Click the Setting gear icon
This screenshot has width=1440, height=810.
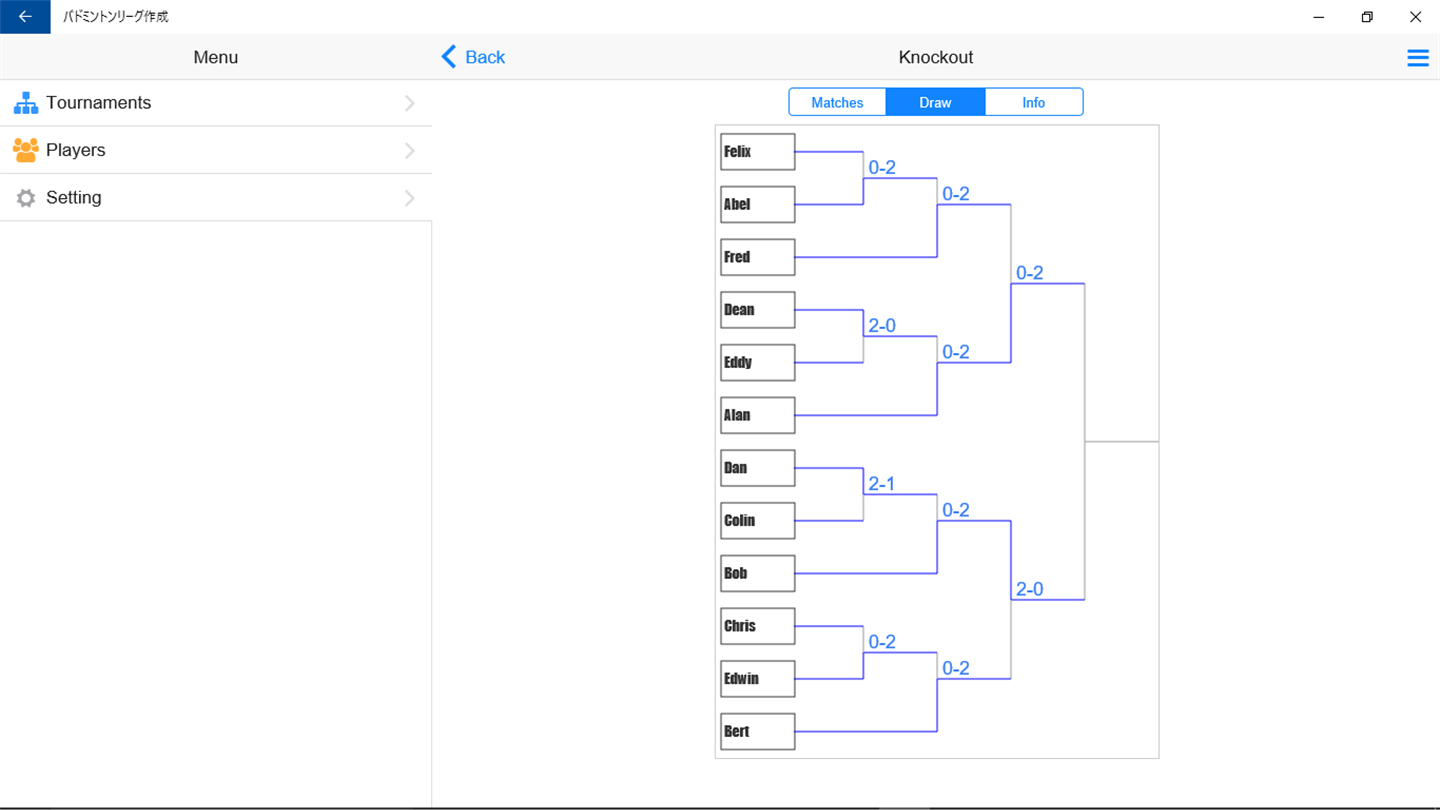click(26, 198)
